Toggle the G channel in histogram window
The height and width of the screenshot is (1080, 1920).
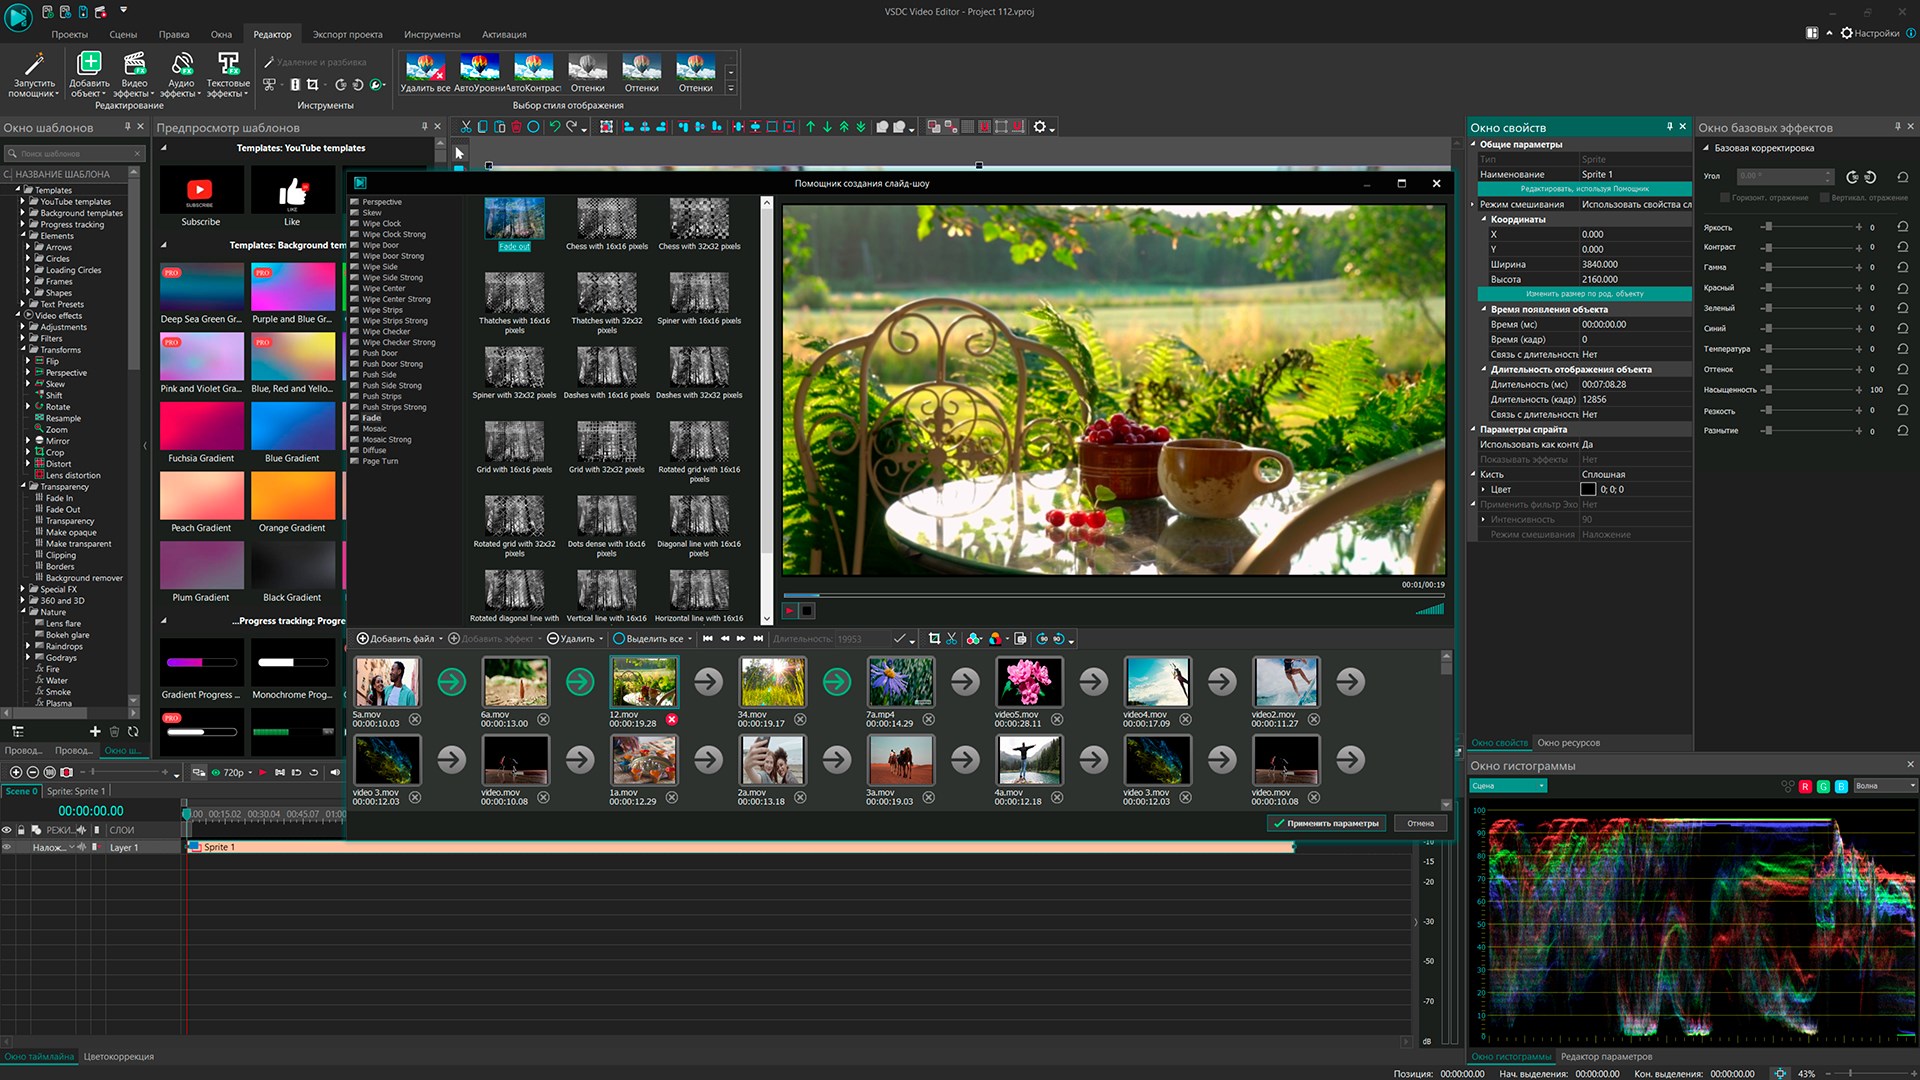[x=1823, y=787]
